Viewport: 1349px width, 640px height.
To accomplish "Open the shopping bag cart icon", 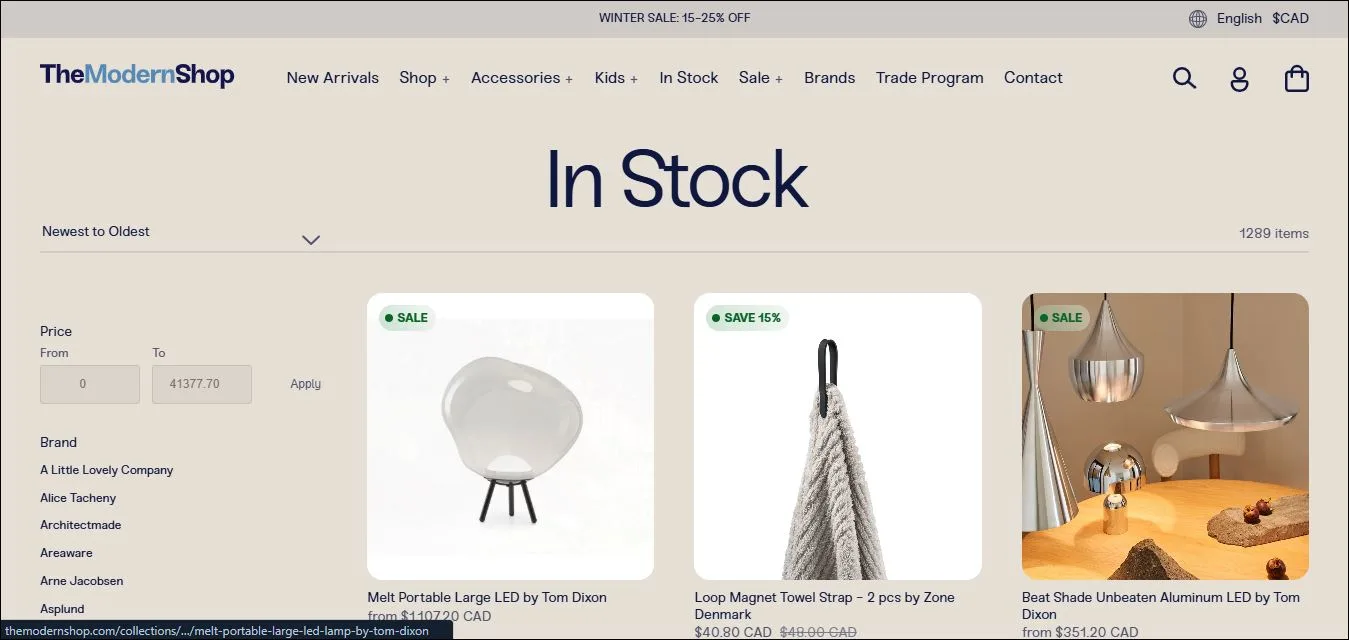I will coord(1297,78).
